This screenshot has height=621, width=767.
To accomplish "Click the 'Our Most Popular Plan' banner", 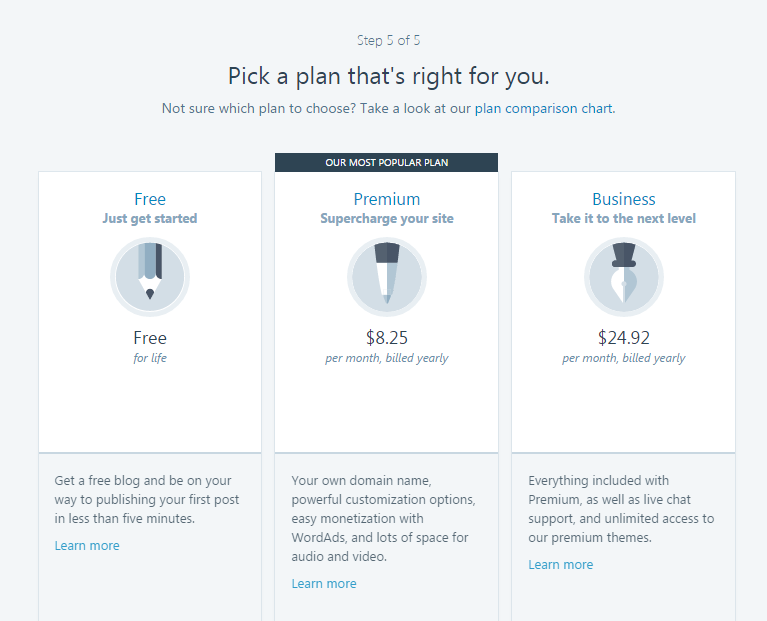I will click(x=386, y=162).
